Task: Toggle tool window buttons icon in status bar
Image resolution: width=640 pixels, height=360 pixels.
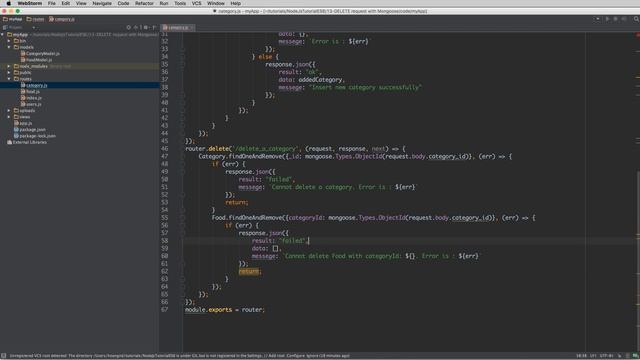Action: coord(4,356)
